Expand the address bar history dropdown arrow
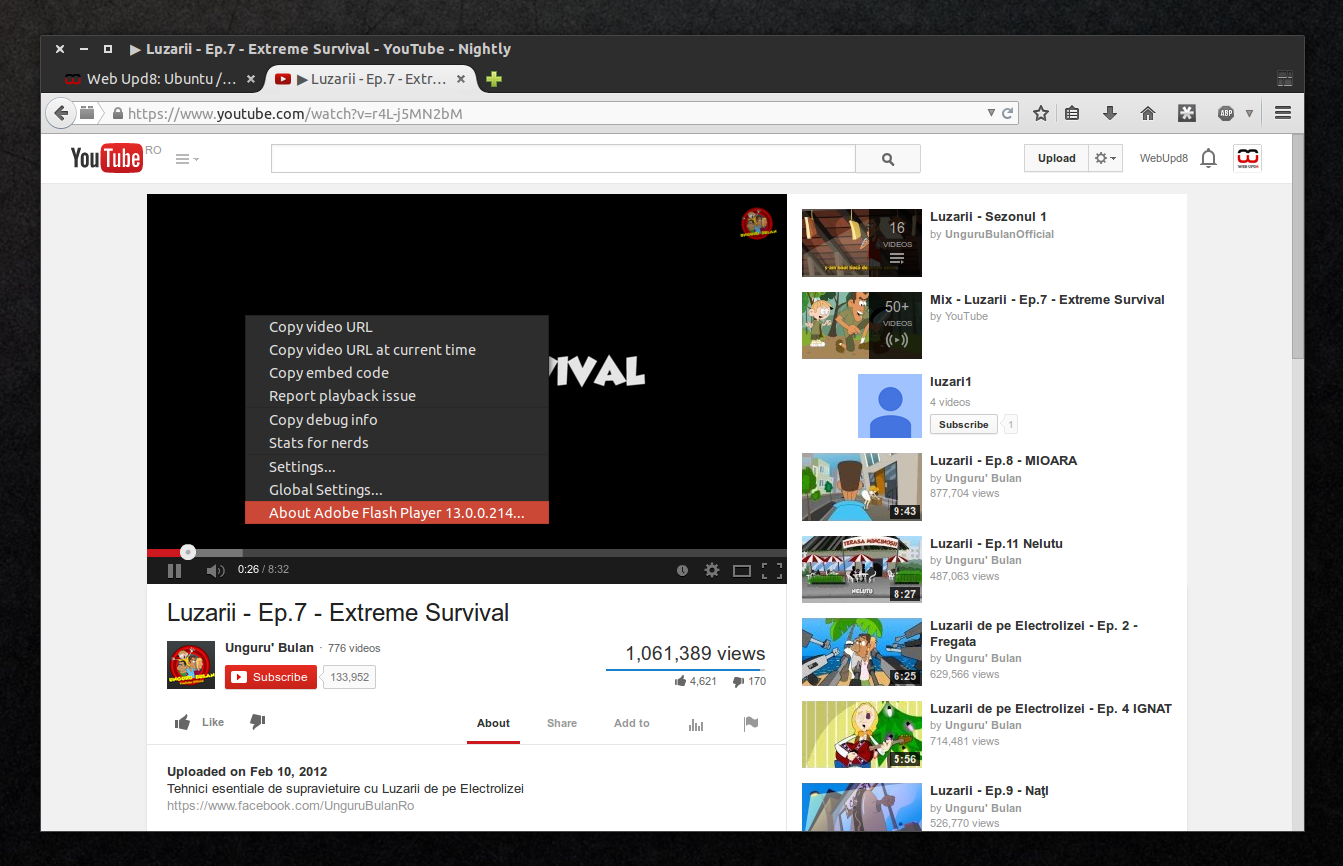This screenshot has height=866, width=1343. (991, 114)
